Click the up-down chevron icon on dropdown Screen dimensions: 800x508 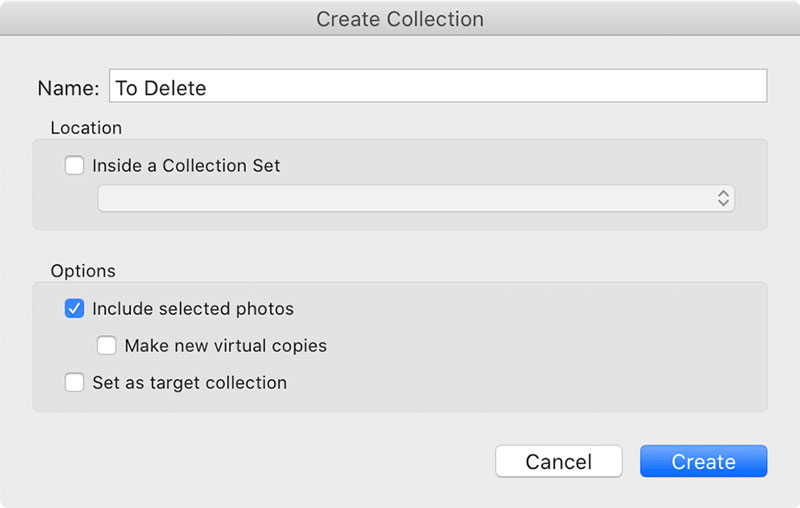pyautogui.click(x=723, y=198)
